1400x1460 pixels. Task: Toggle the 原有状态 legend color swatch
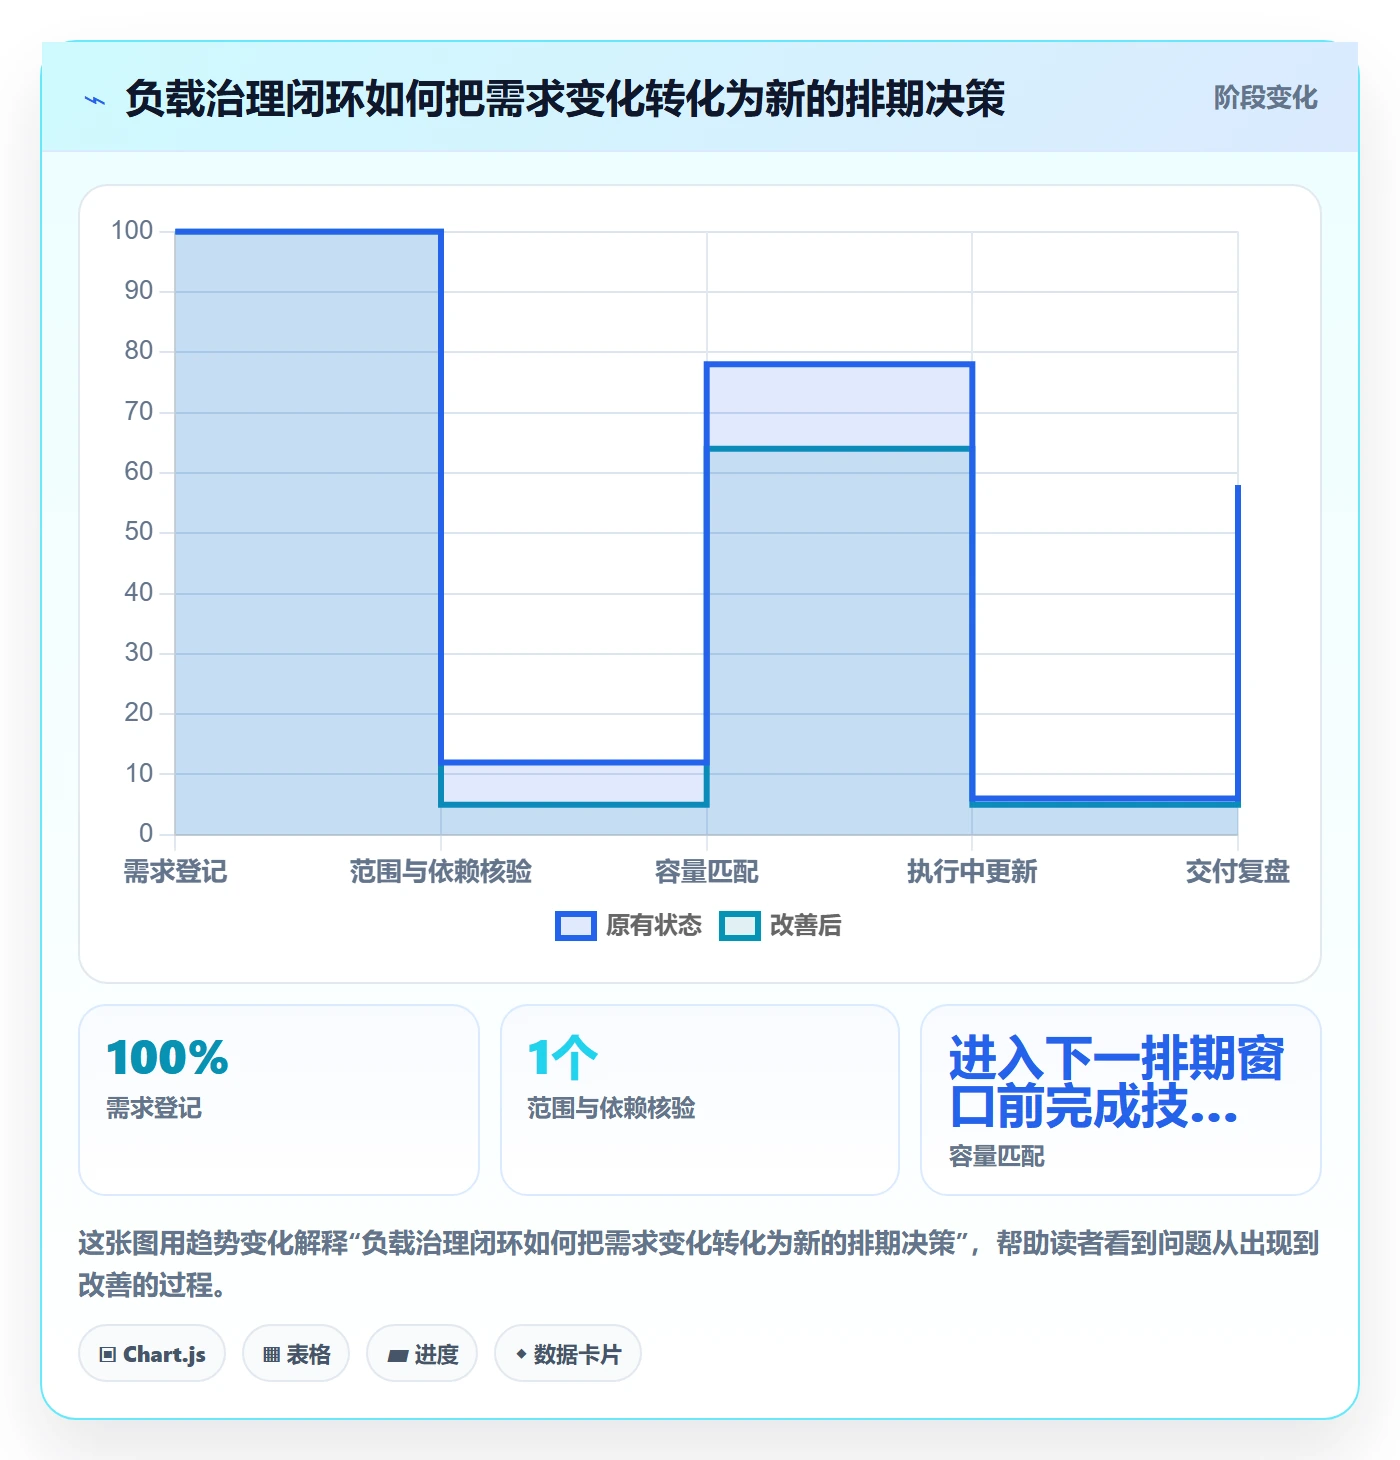point(576,926)
